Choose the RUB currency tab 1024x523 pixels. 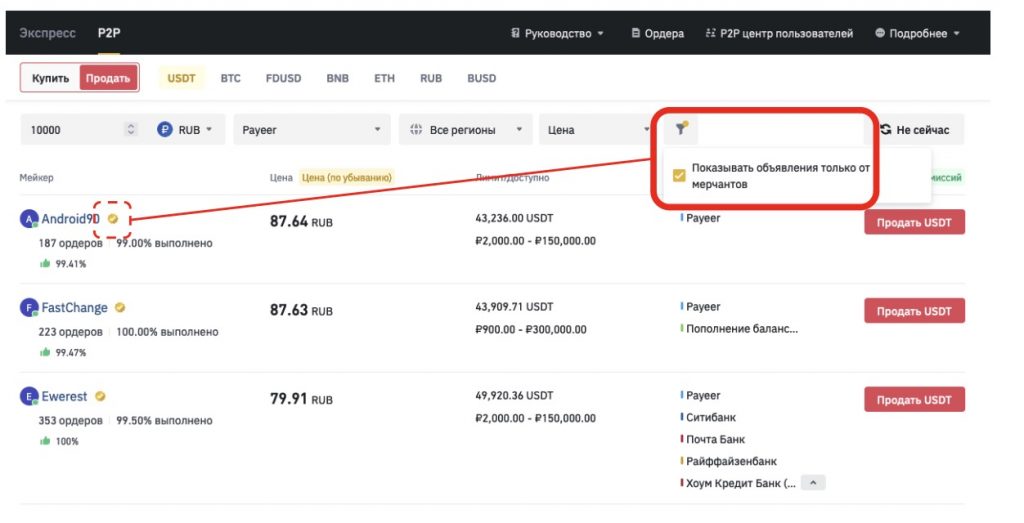[x=431, y=78]
